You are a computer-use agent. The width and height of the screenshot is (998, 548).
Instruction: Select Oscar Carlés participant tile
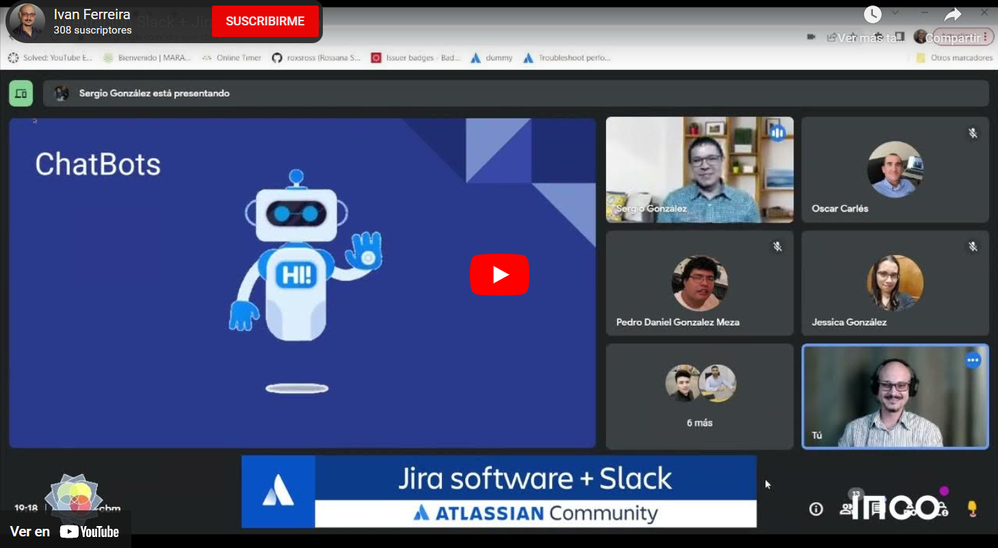(x=895, y=169)
